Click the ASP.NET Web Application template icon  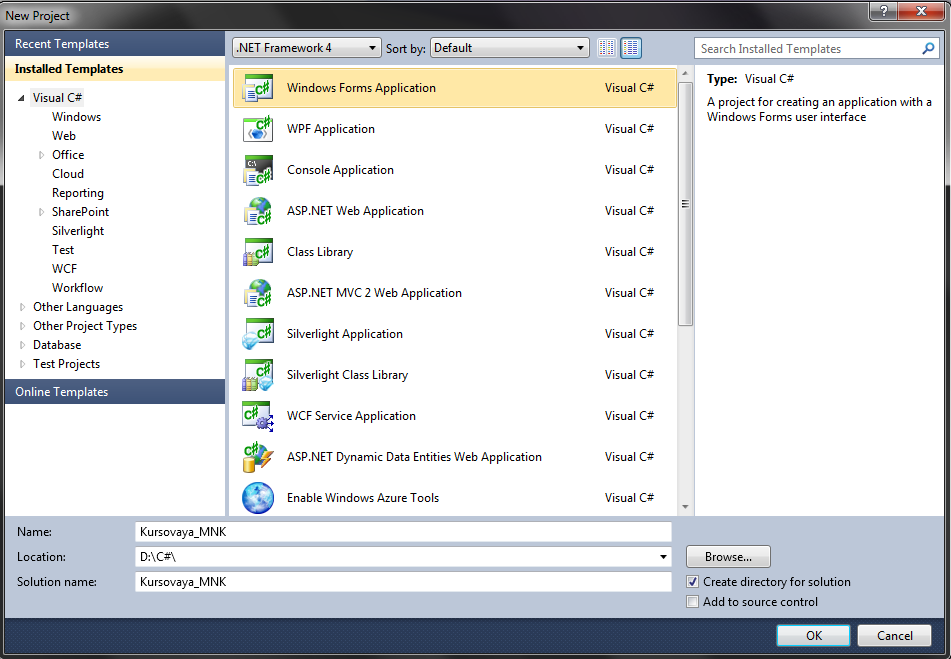click(x=258, y=211)
